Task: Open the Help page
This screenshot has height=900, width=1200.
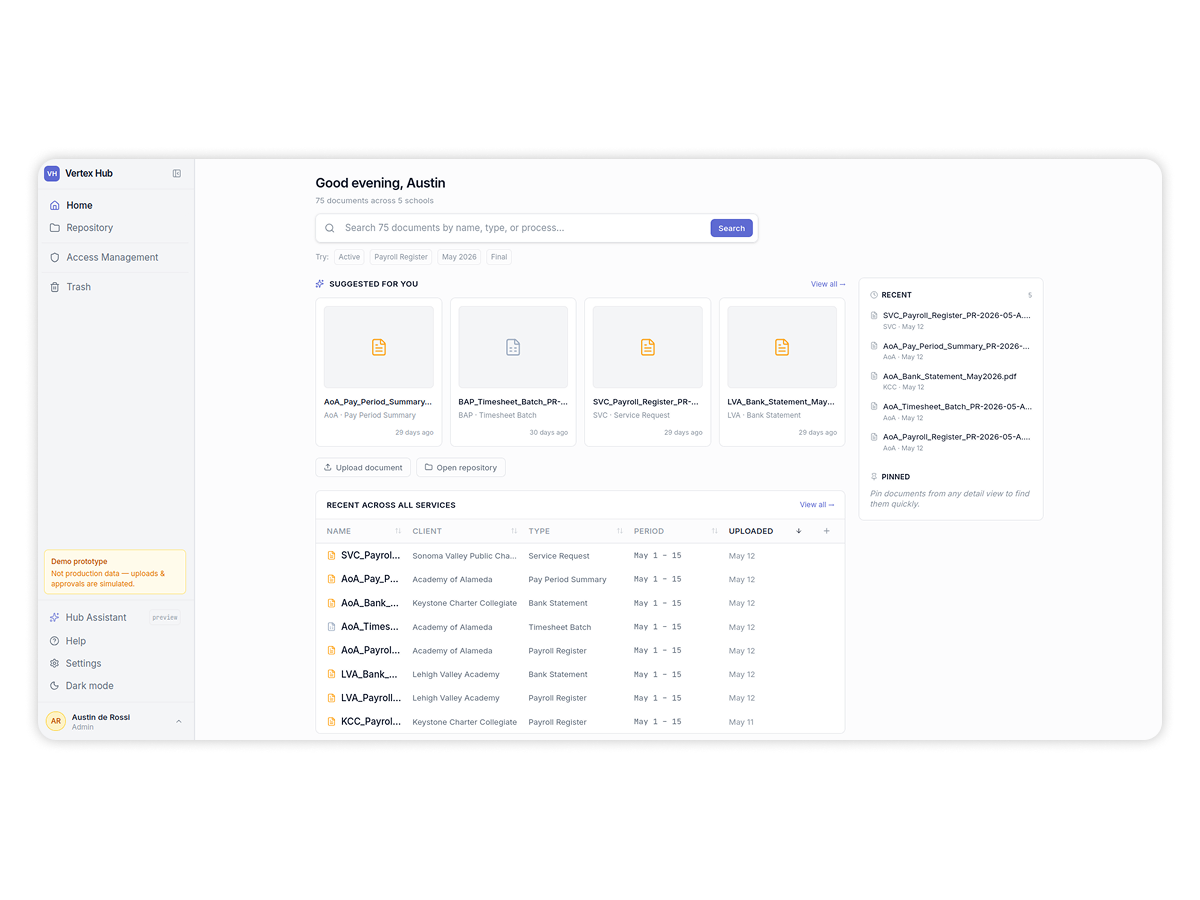Action: 116,641
